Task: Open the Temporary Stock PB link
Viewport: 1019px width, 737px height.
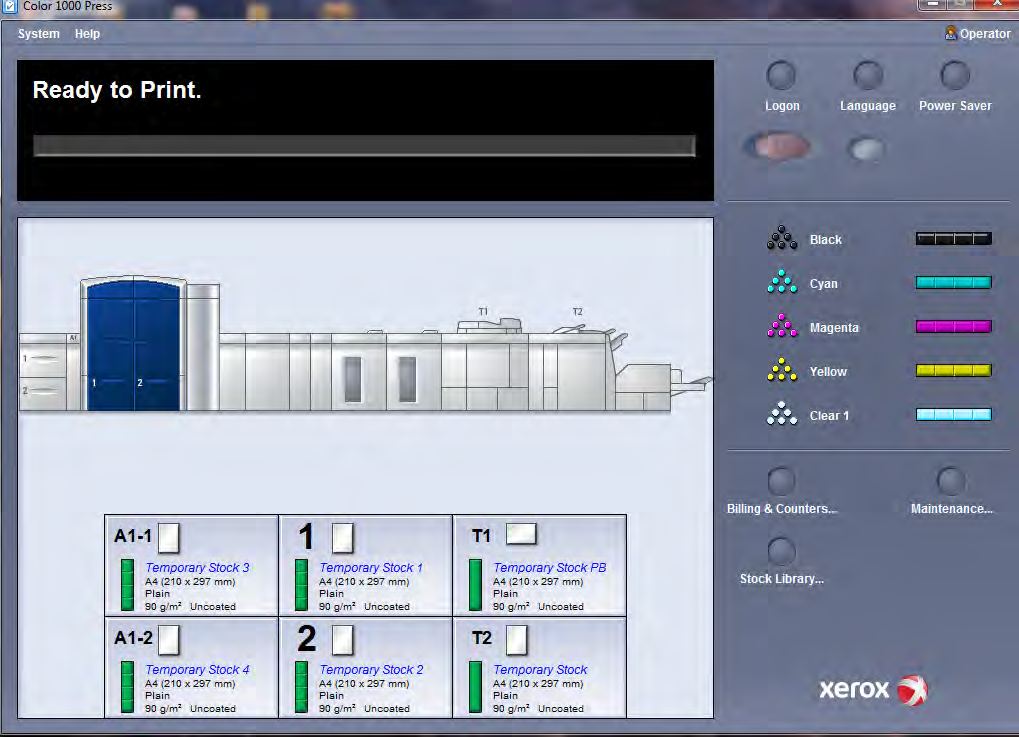Action: pos(550,567)
